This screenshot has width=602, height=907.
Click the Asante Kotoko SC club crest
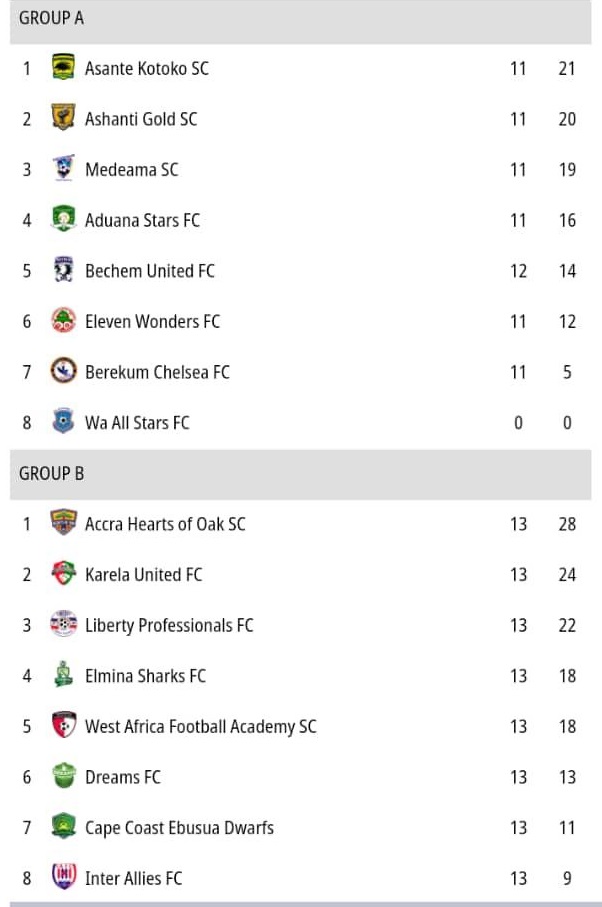64,67
